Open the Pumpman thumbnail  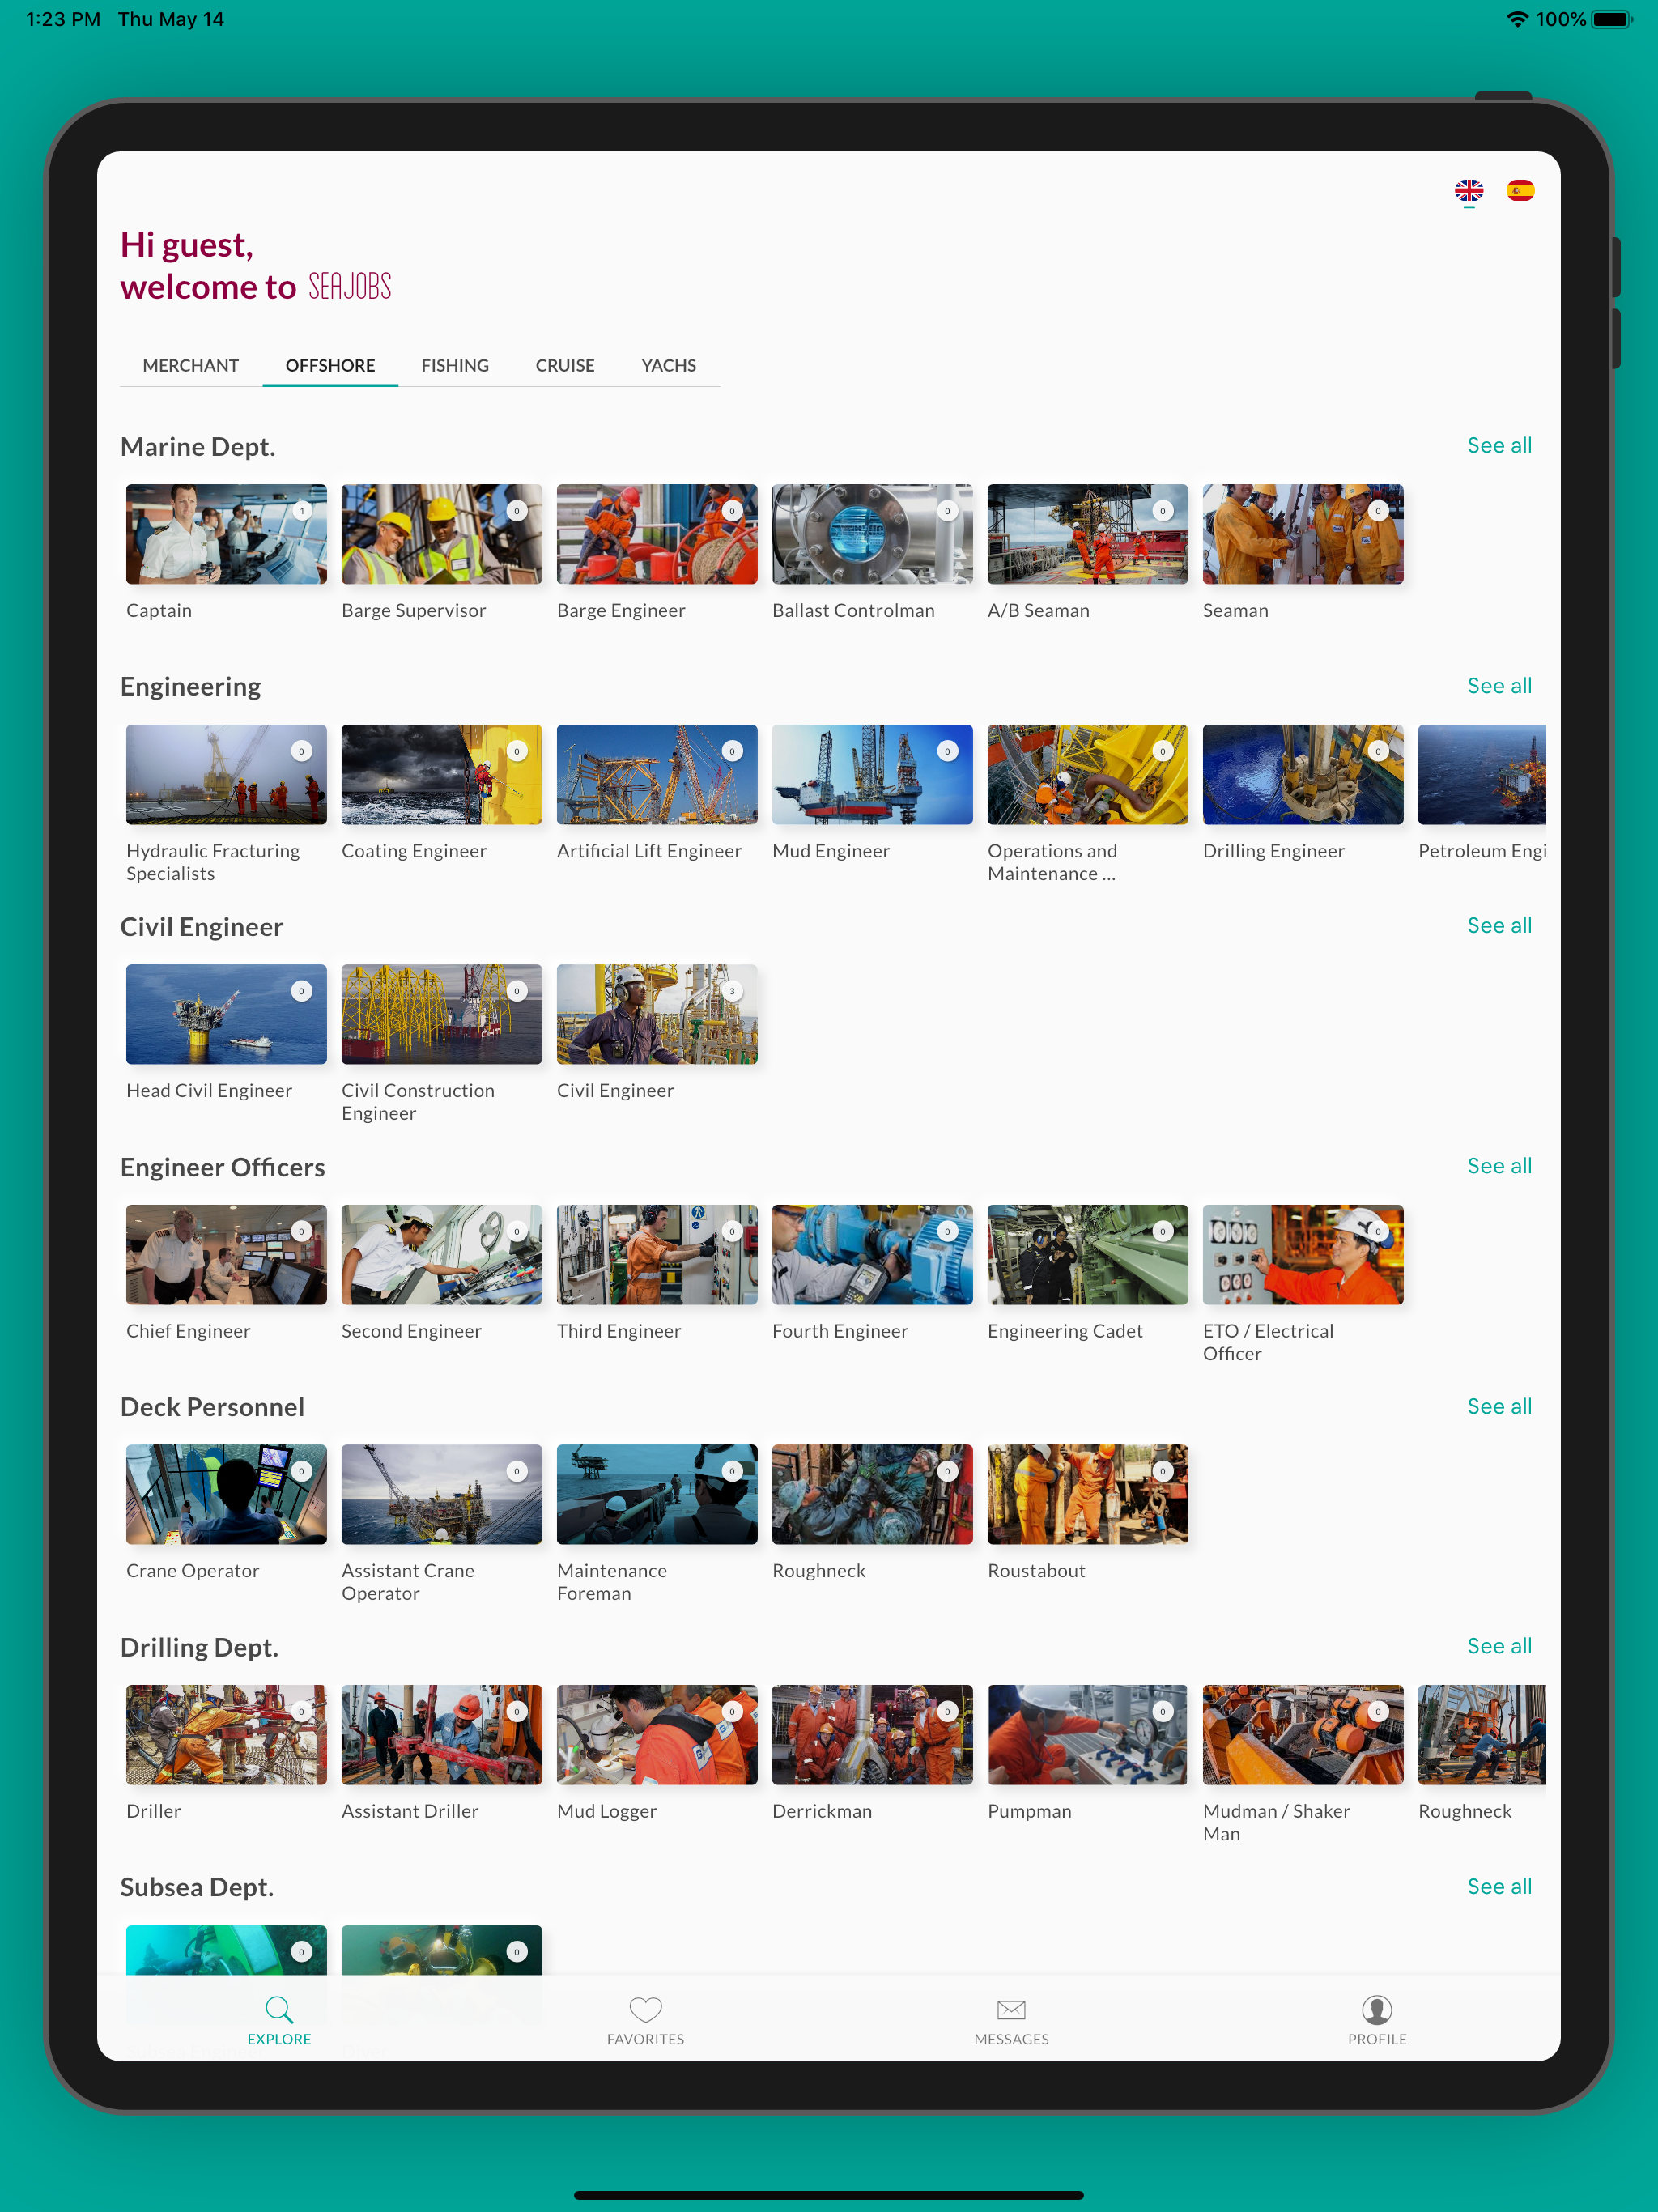point(1087,1734)
